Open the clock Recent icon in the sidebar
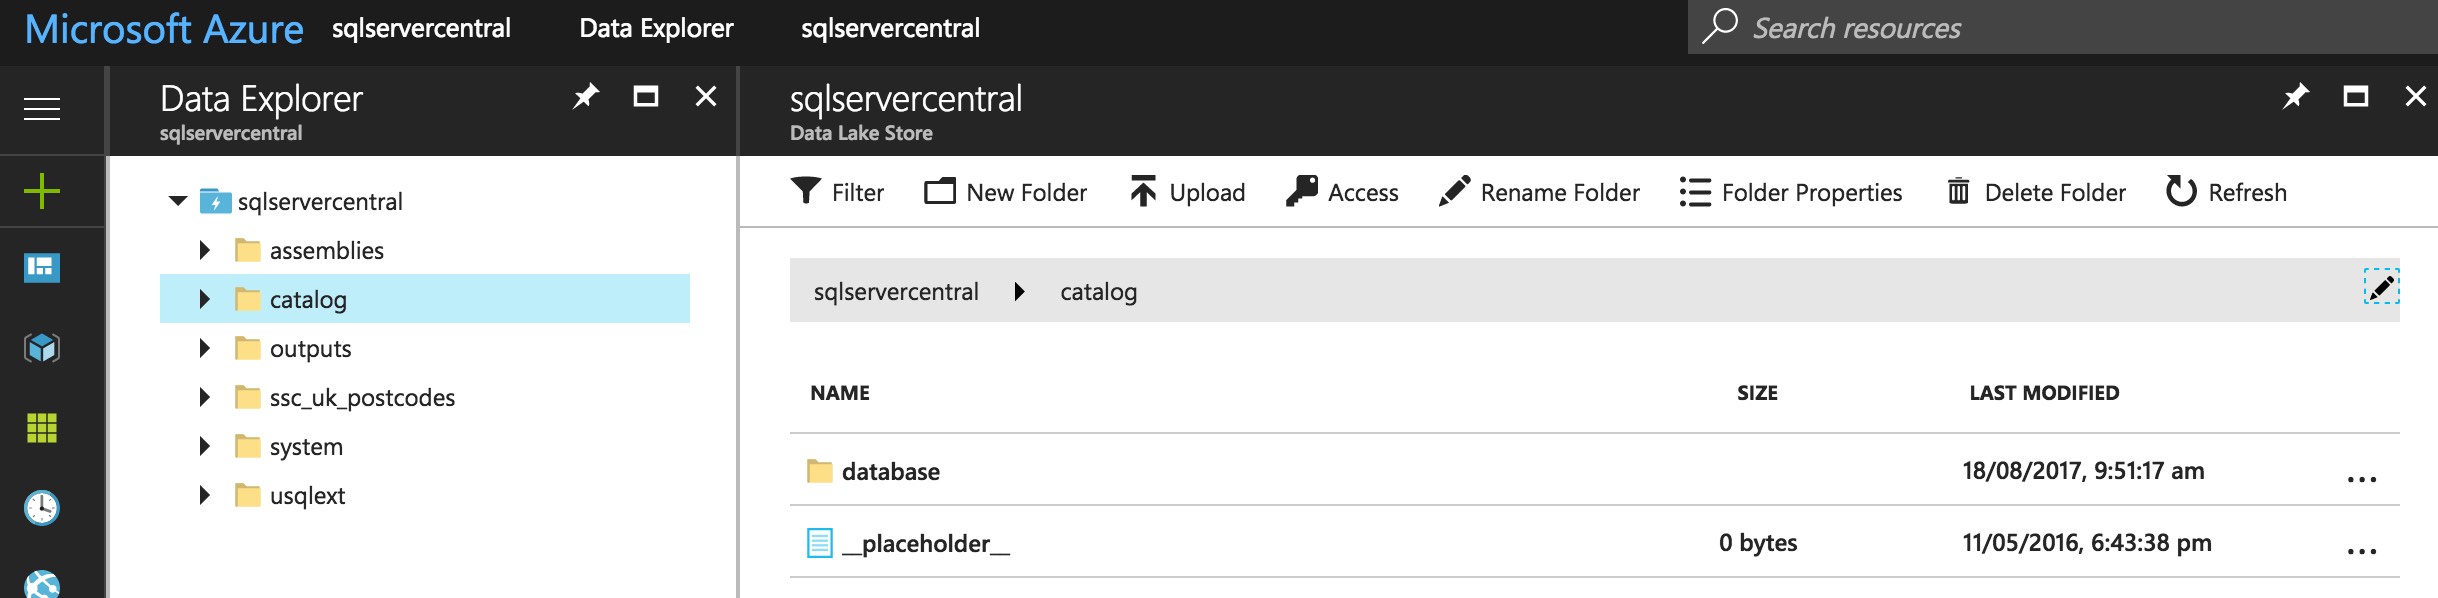Viewport: 2438px width, 598px height. (x=42, y=508)
